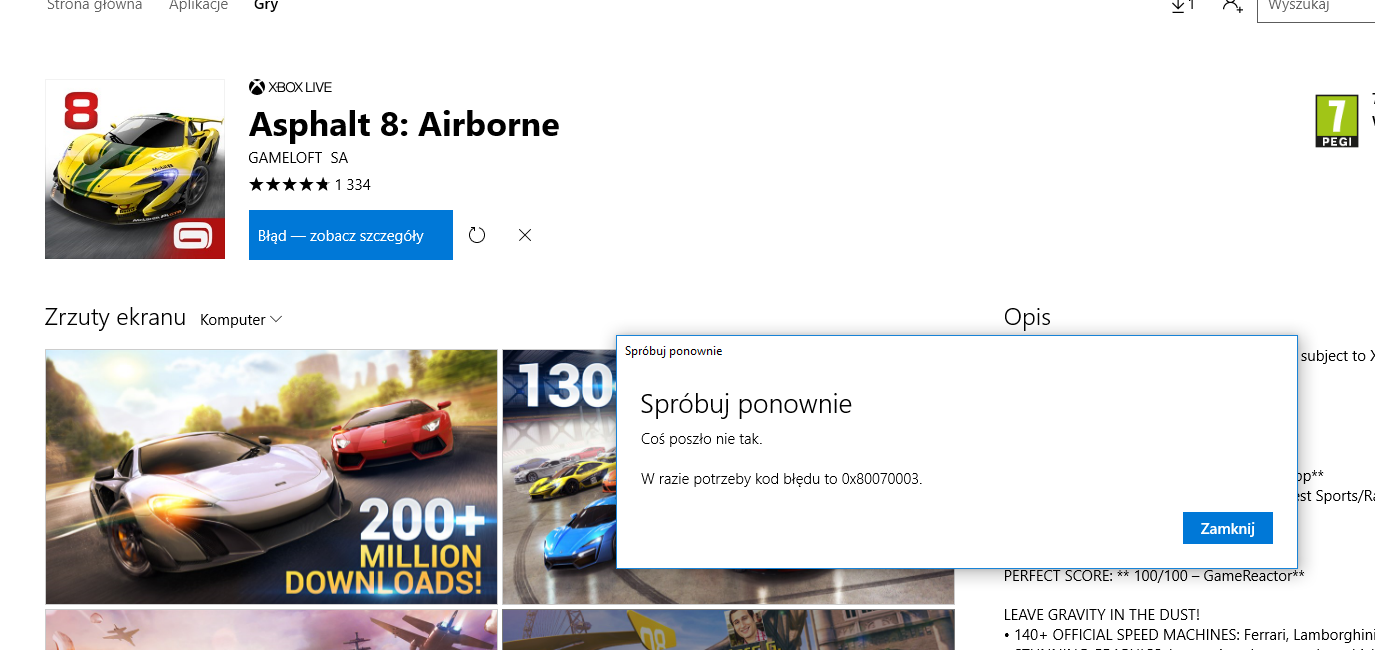Click the retry download circular arrow icon
The width and height of the screenshot is (1375, 650).
pos(477,235)
